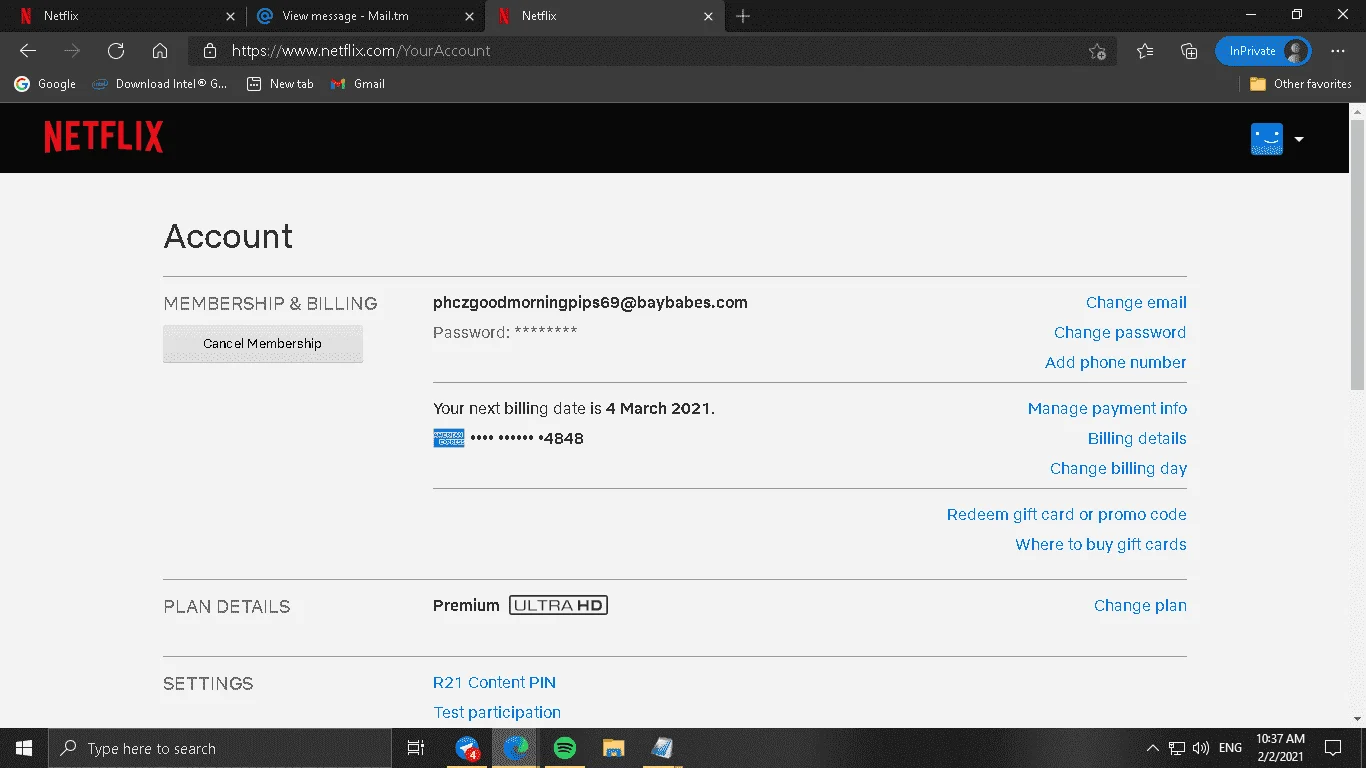Viewport: 1366px width, 768px height.
Task: Open the browser Settings and more menu
Action: point(1338,51)
